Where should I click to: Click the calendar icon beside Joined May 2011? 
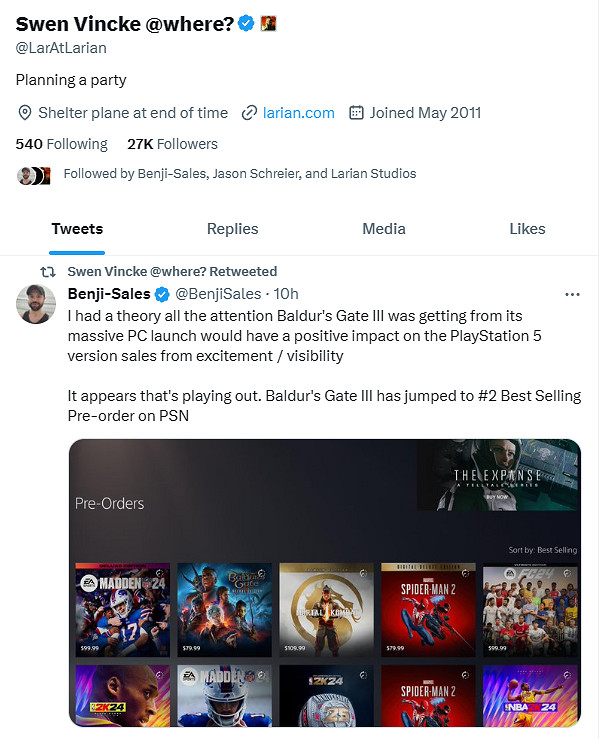(356, 113)
